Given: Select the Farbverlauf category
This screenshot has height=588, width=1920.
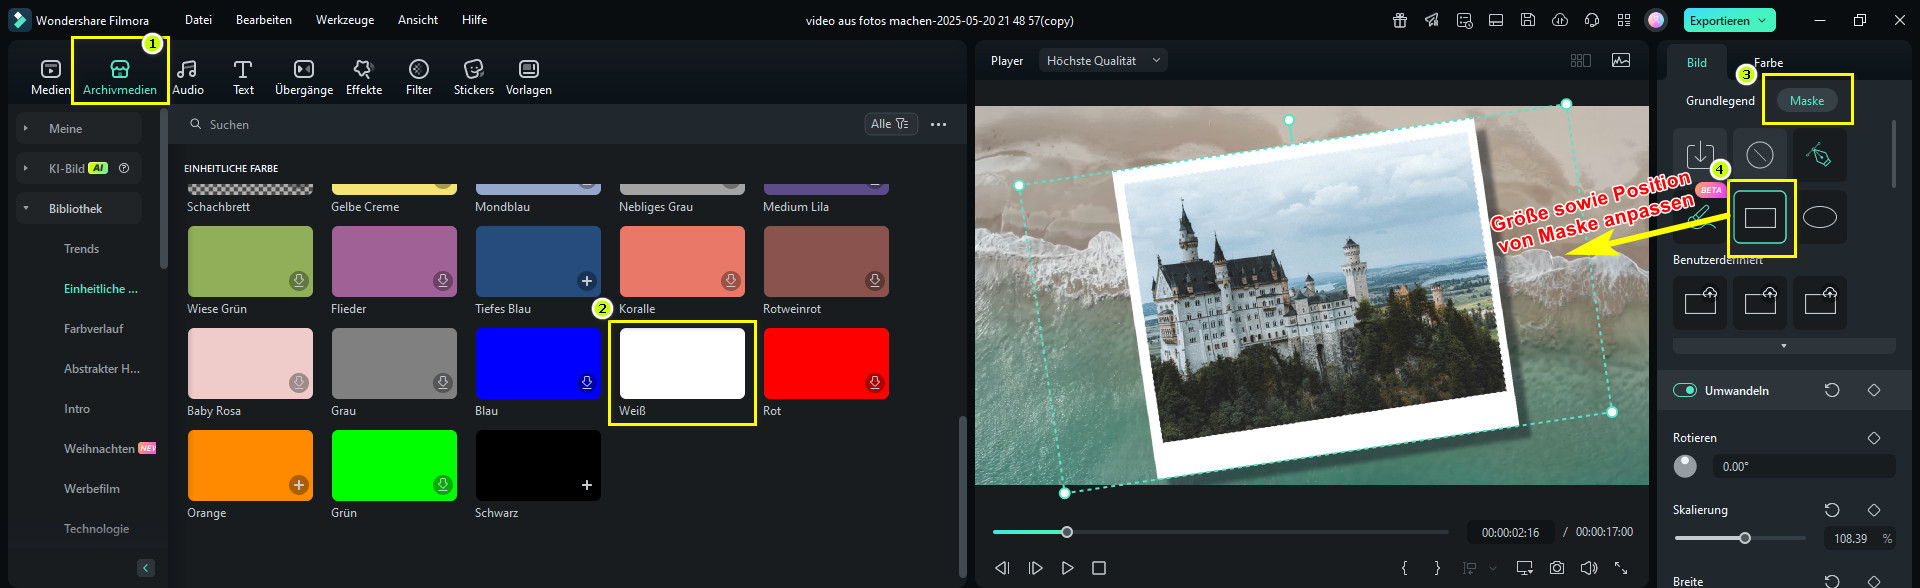Looking at the screenshot, I should pos(94,329).
